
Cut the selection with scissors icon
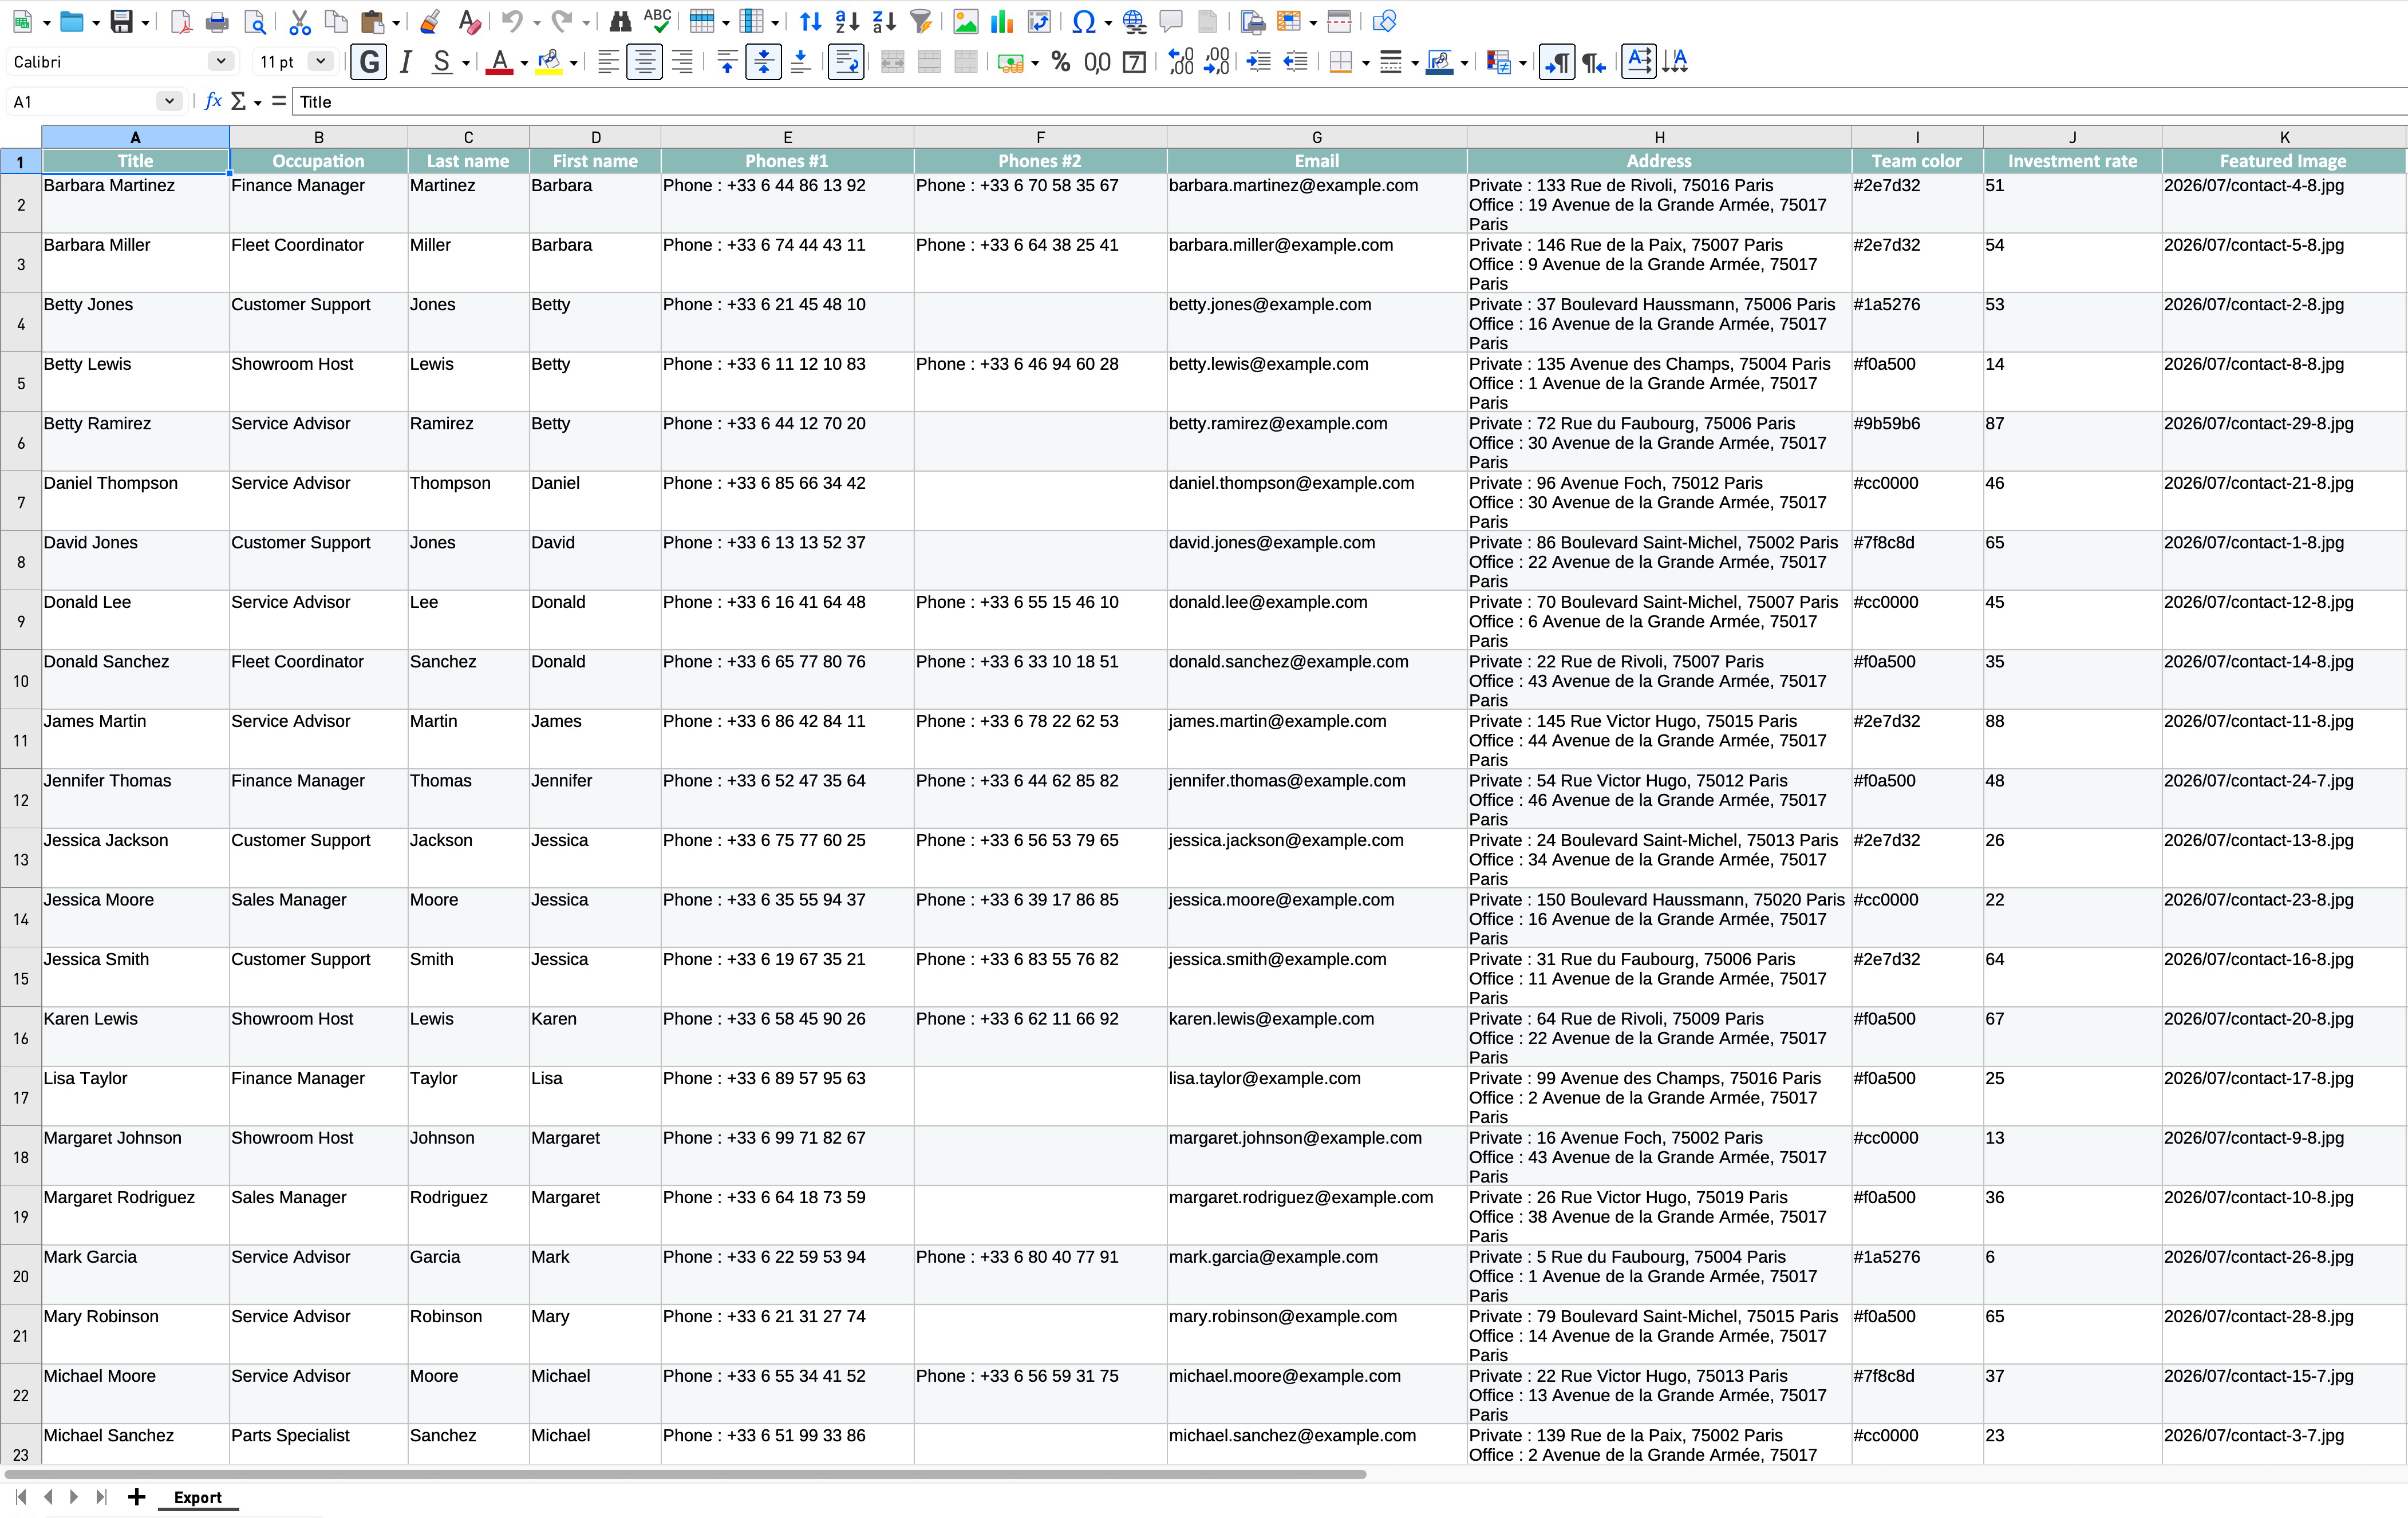(300, 21)
